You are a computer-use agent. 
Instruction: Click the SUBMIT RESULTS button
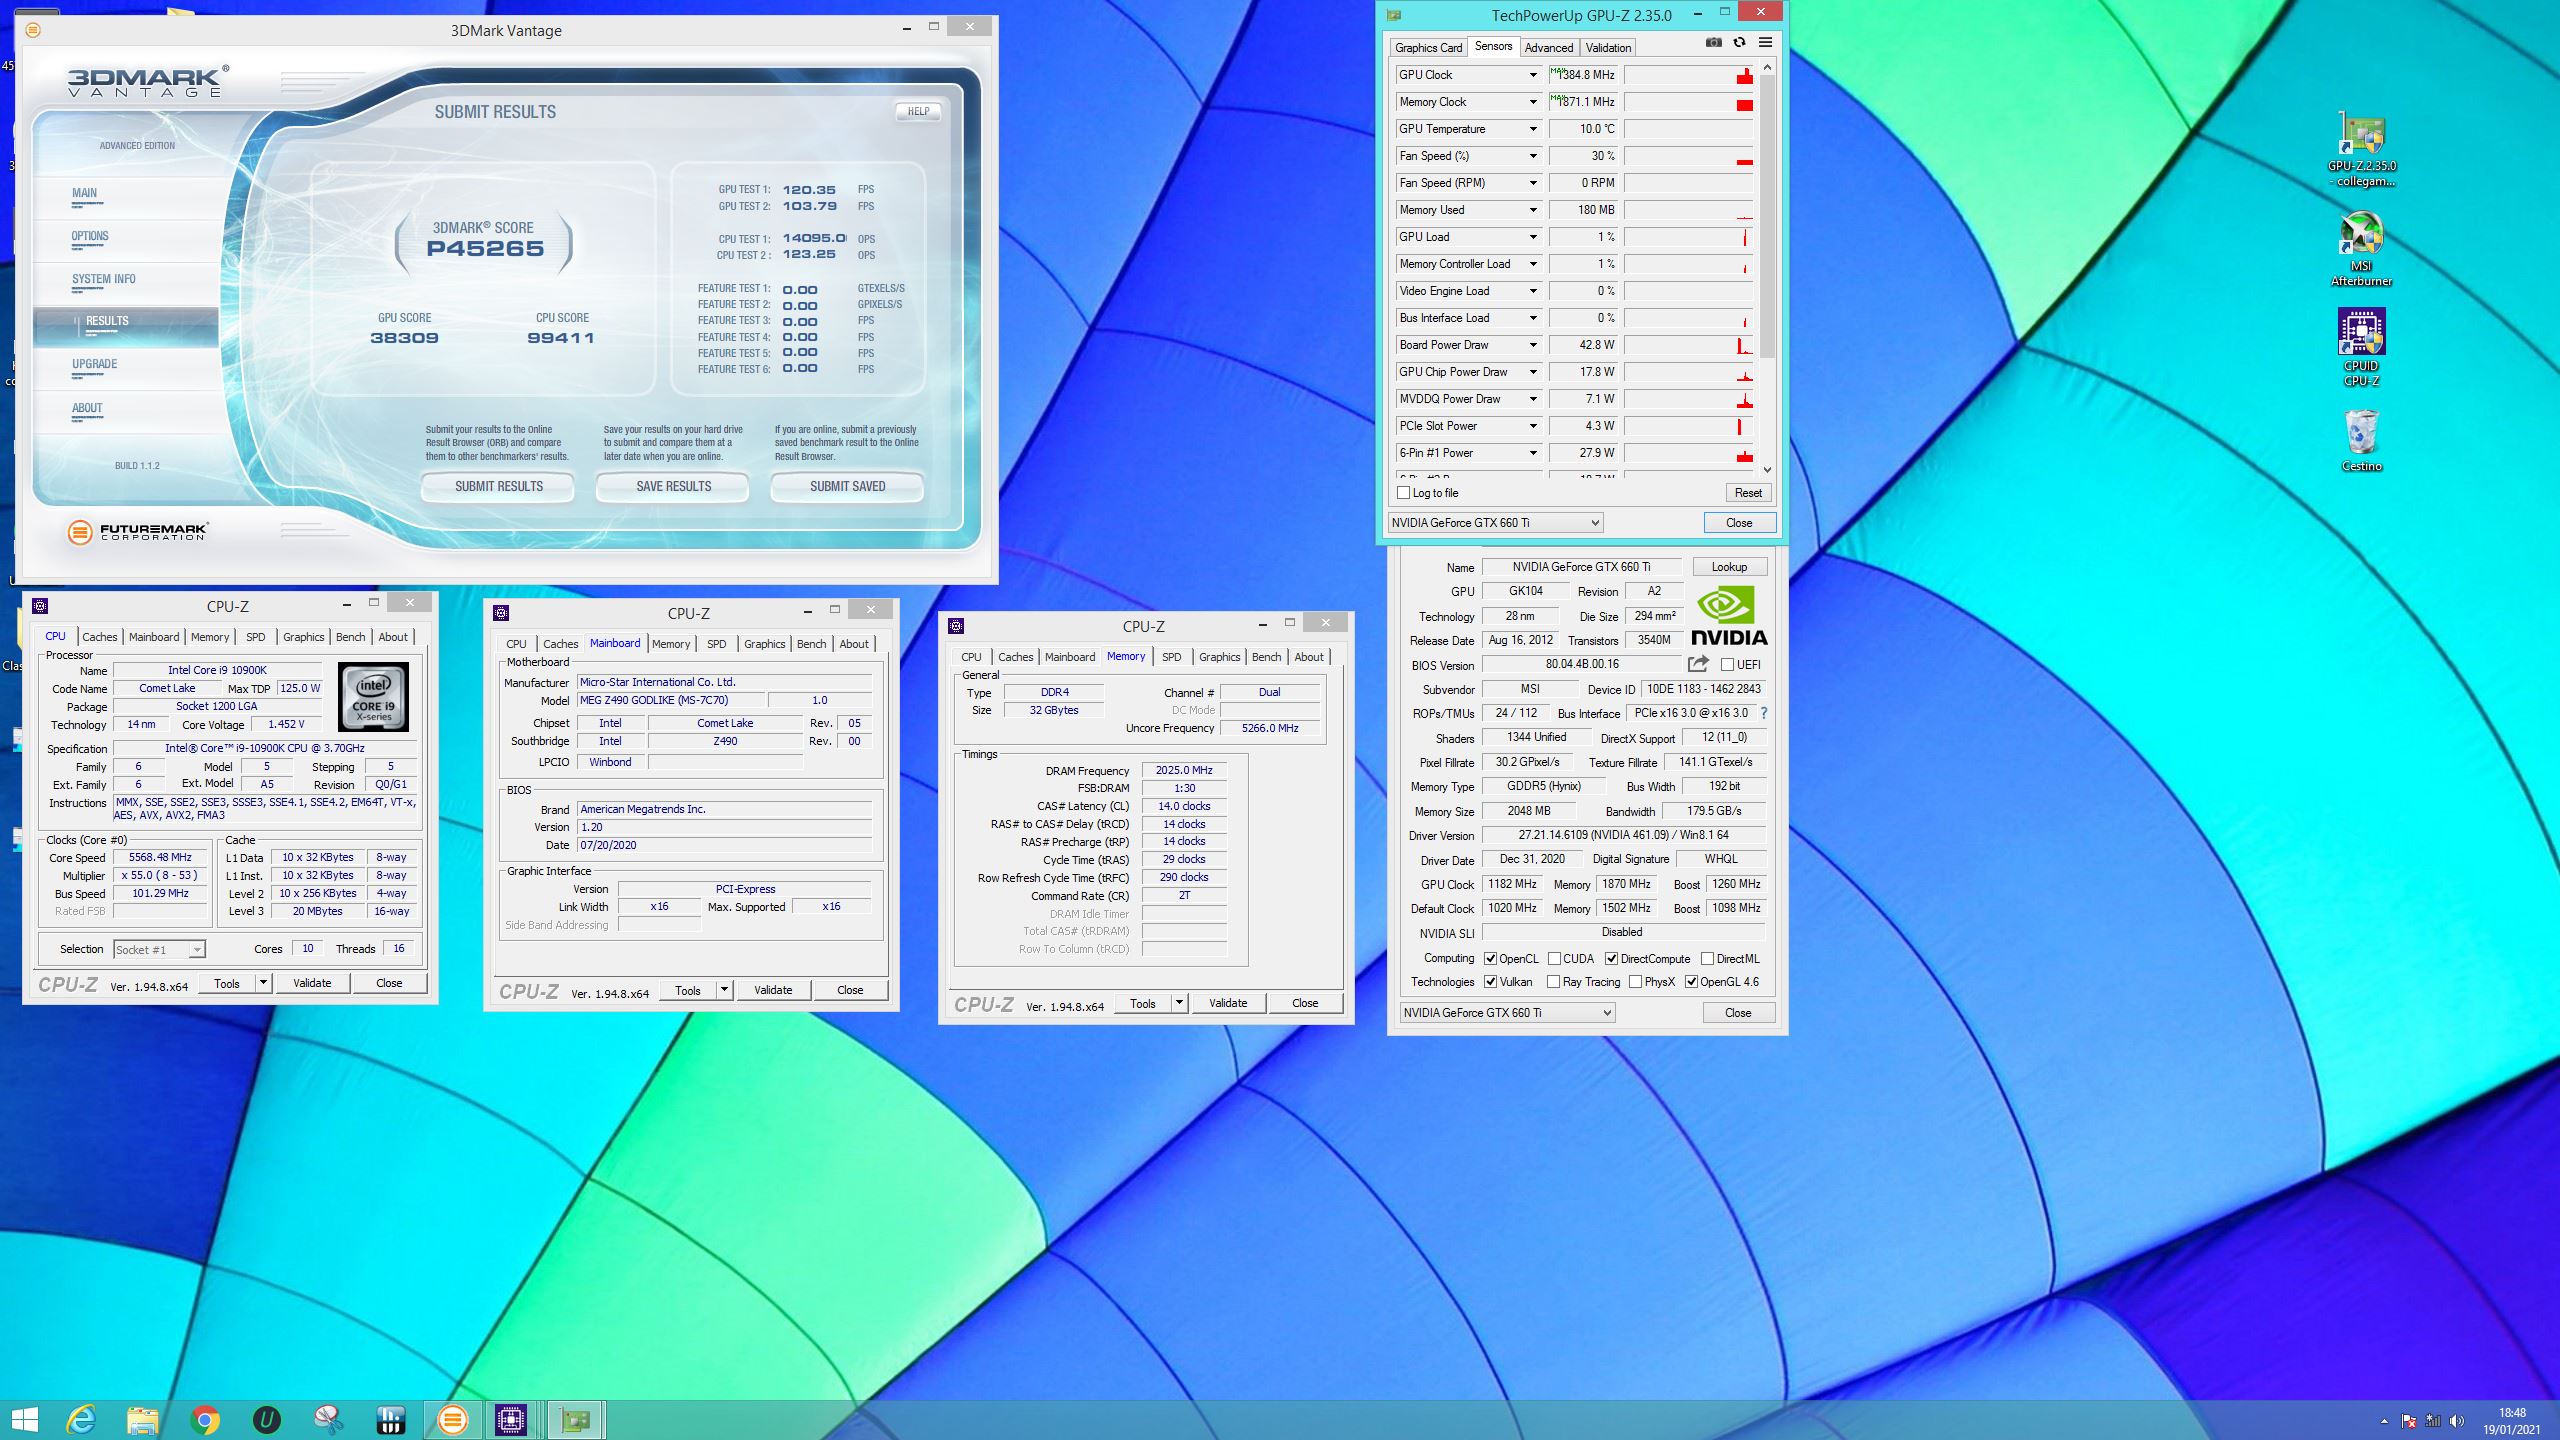(498, 486)
